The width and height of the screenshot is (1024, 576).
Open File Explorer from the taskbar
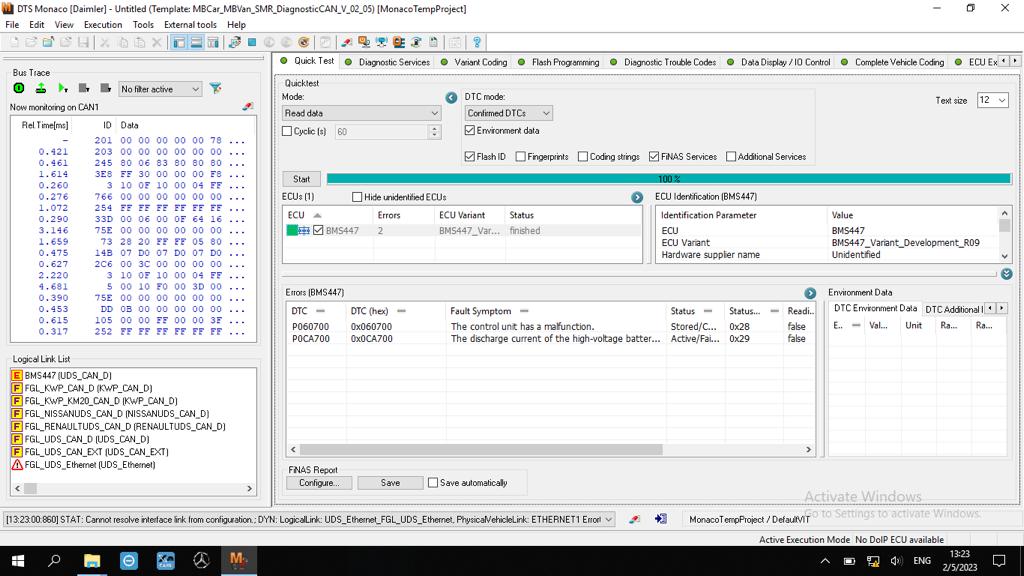tap(92, 560)
